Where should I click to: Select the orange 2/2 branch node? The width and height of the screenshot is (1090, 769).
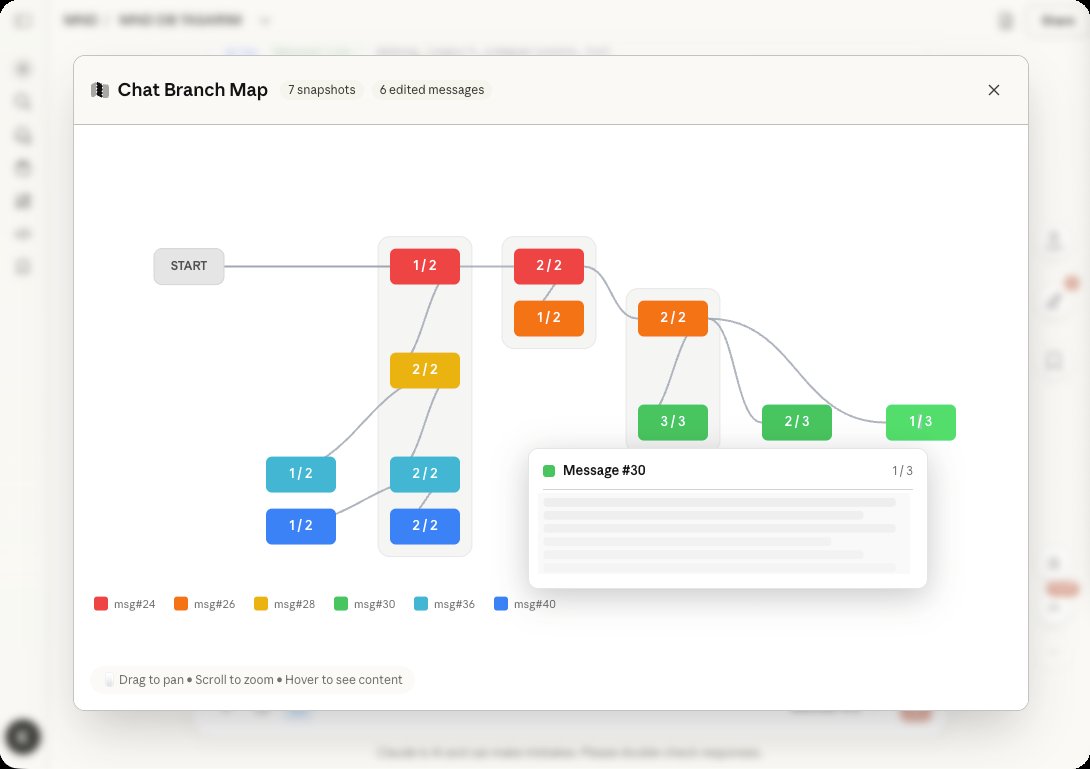pyautogui.click(x=673, y=318)
